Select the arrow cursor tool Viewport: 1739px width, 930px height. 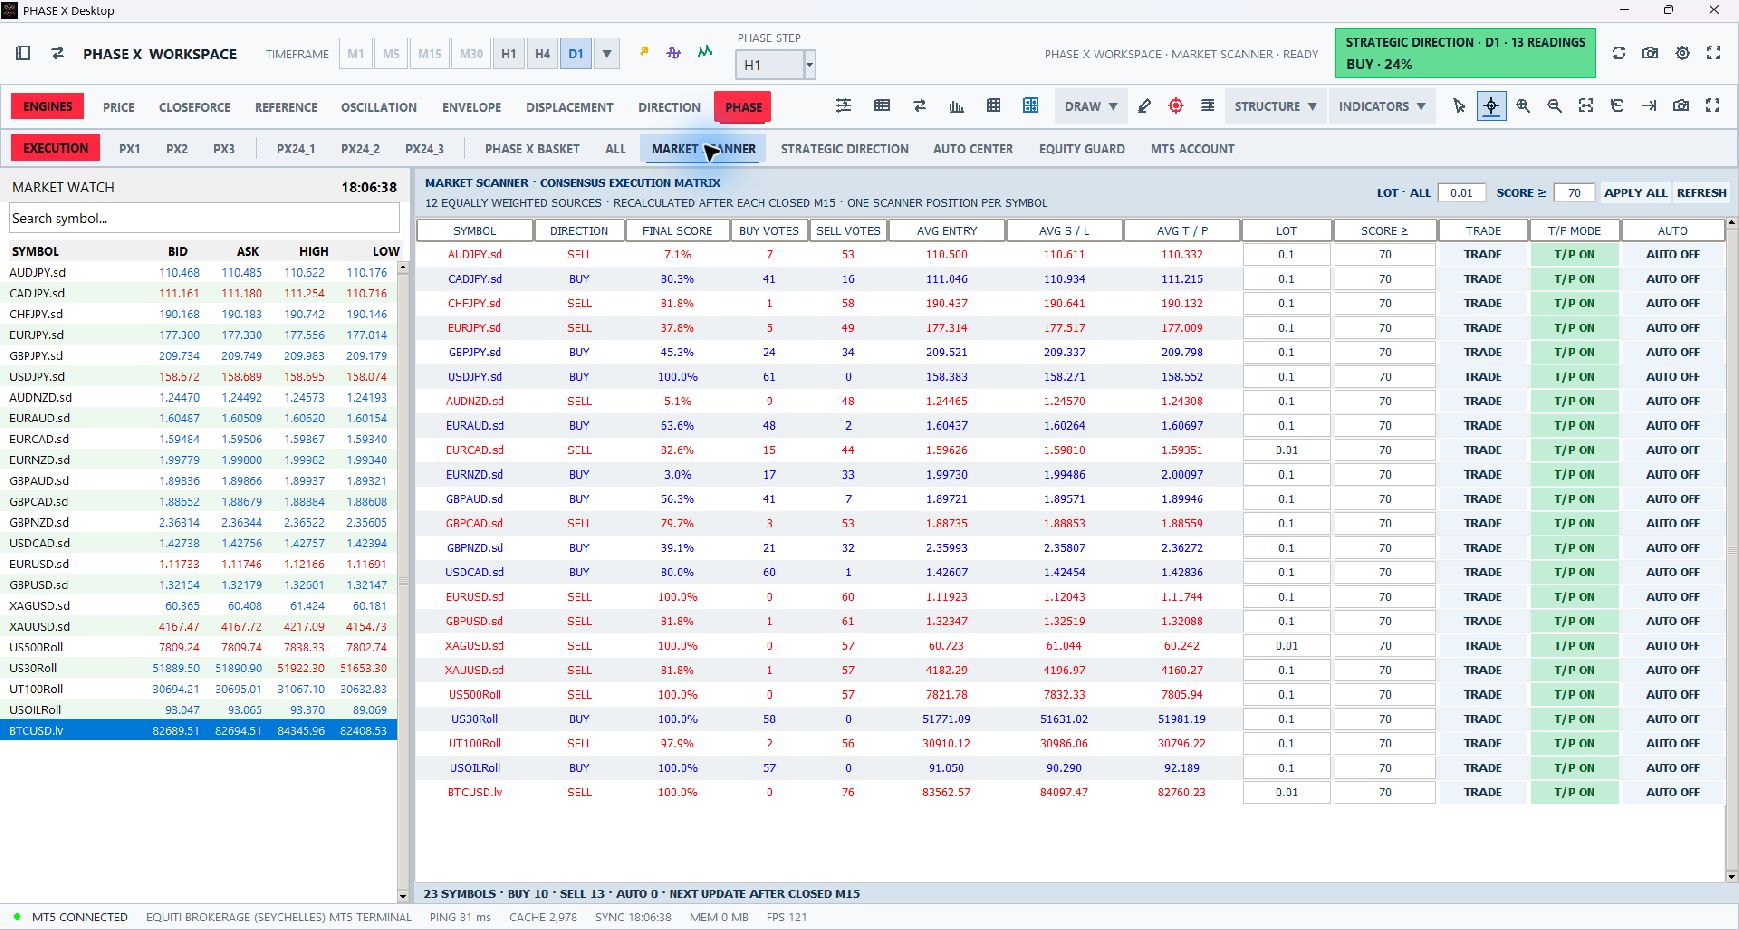[1459, 106]
